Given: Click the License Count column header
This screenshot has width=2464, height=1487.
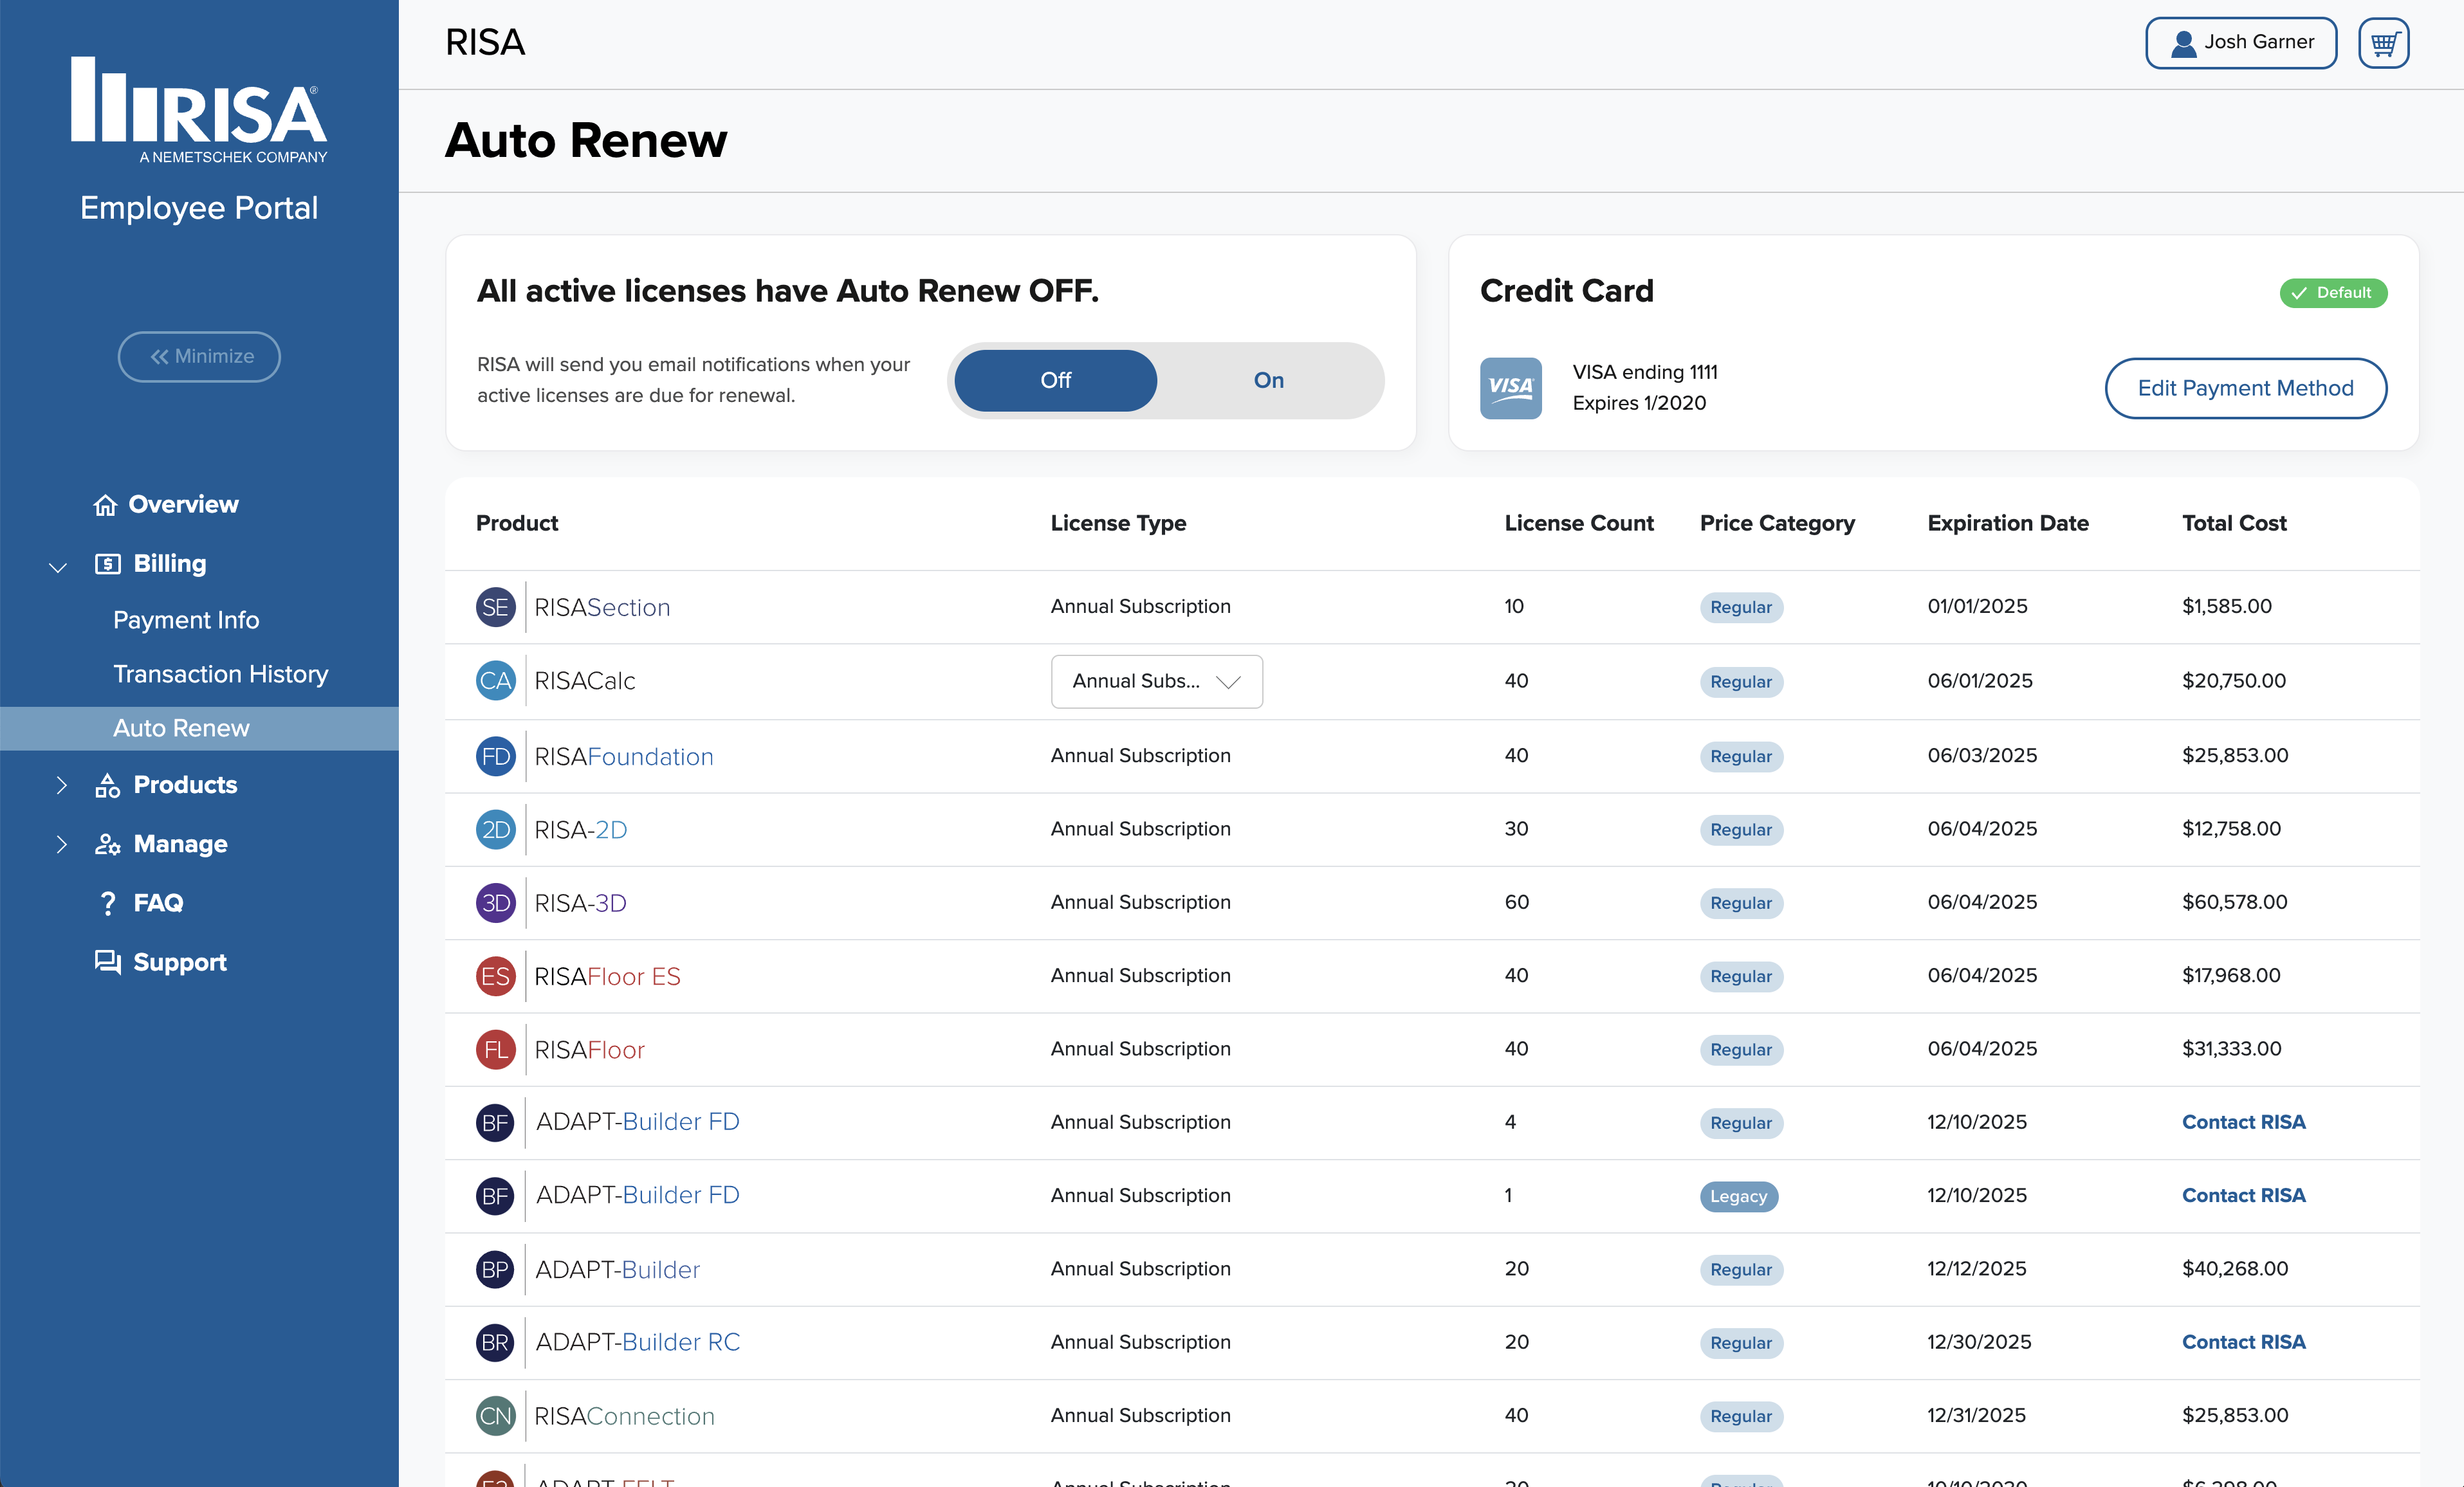Looking at the screenshot, I should [1579, 523].
